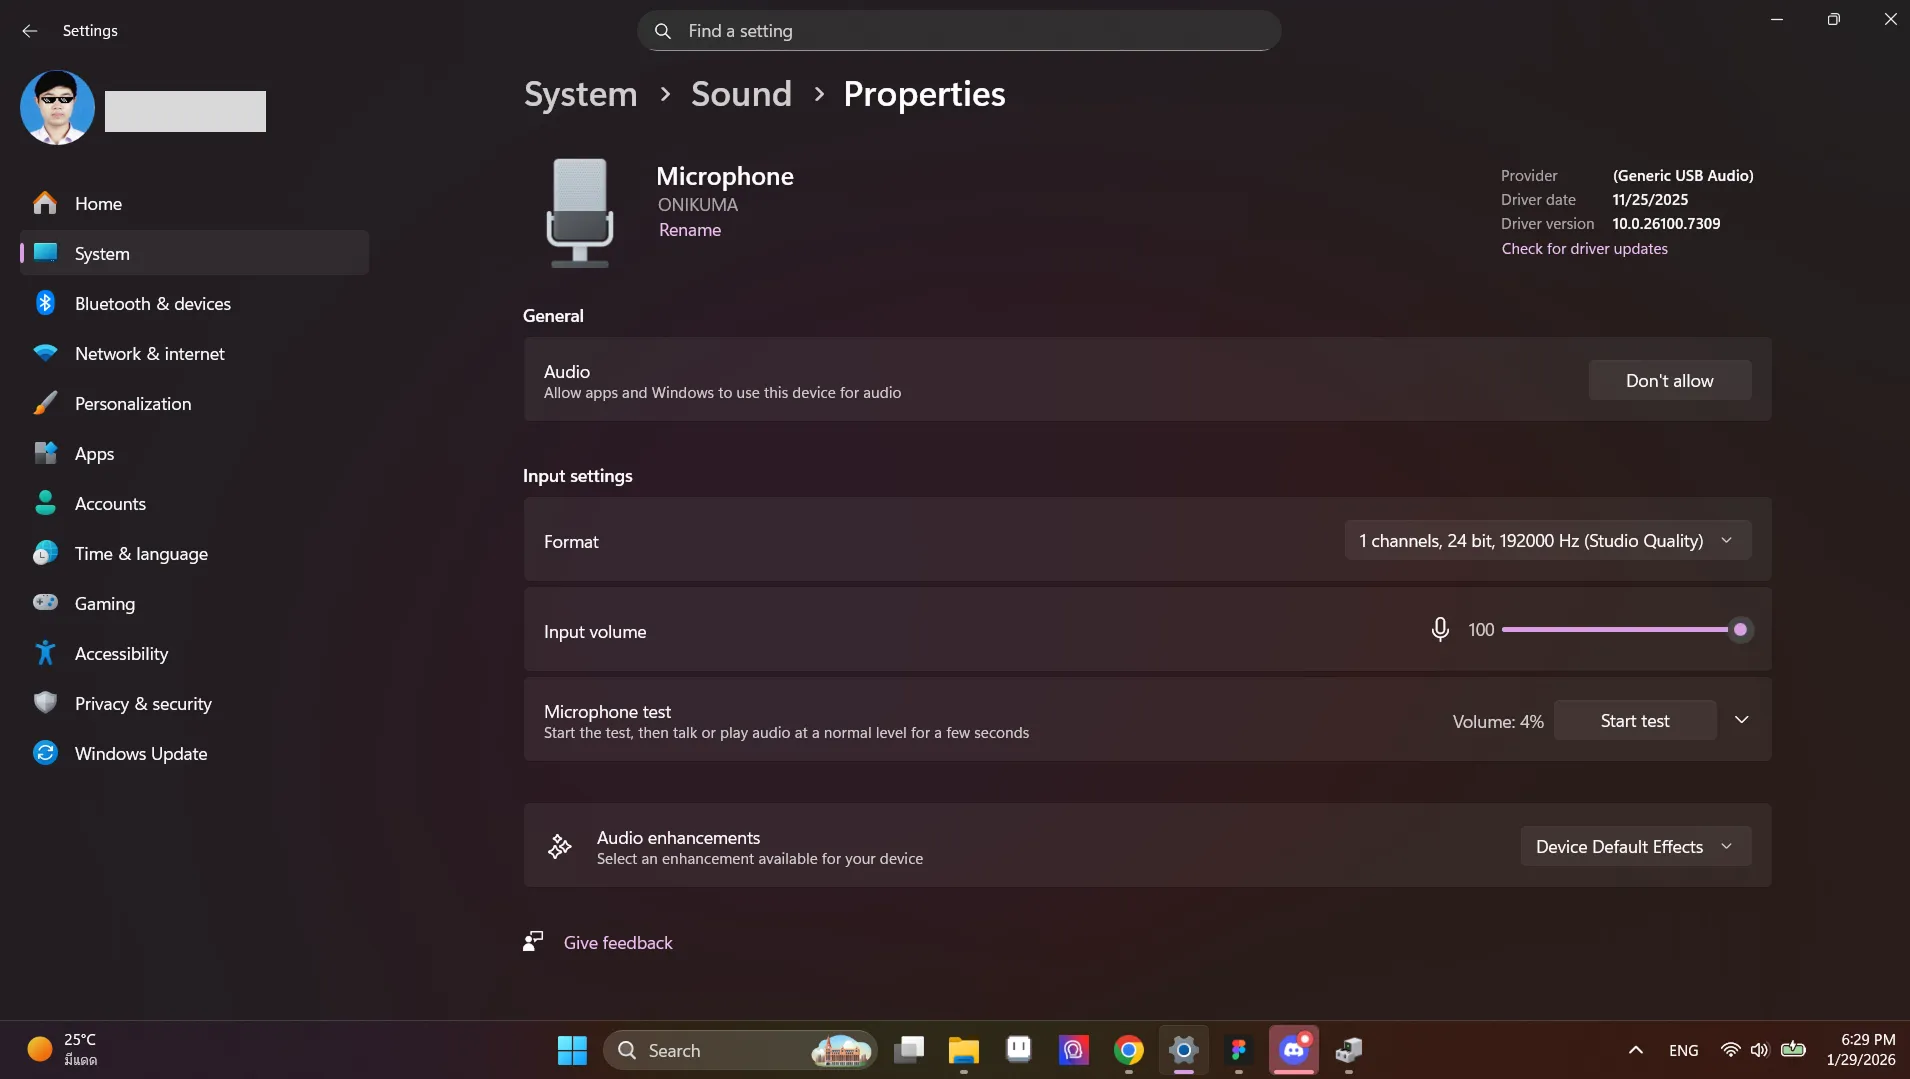The image size is (1910, 1079).
Task: Adjust the Input volume slider handle
Action: (1740, 629)
